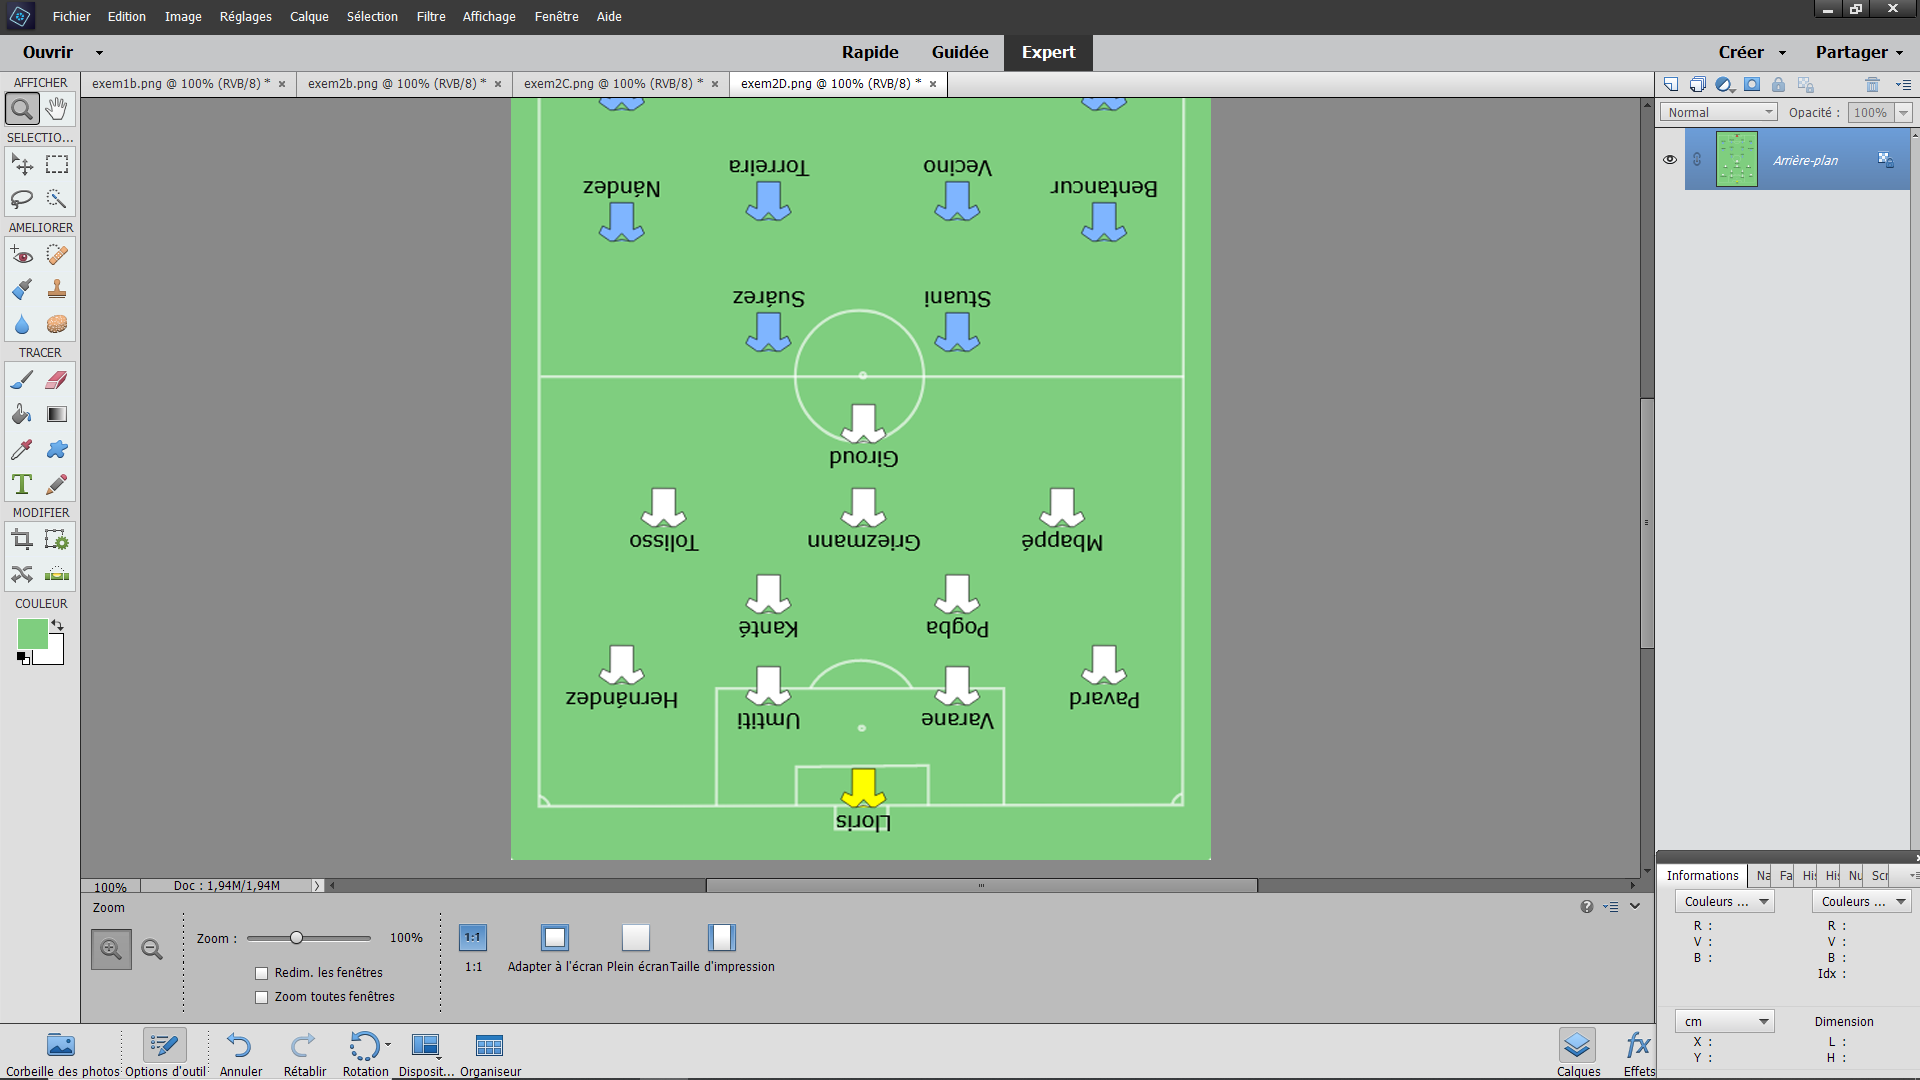Select the Custom Shape tool
Screen dimensions: 1920x1080
click(57, 449)
